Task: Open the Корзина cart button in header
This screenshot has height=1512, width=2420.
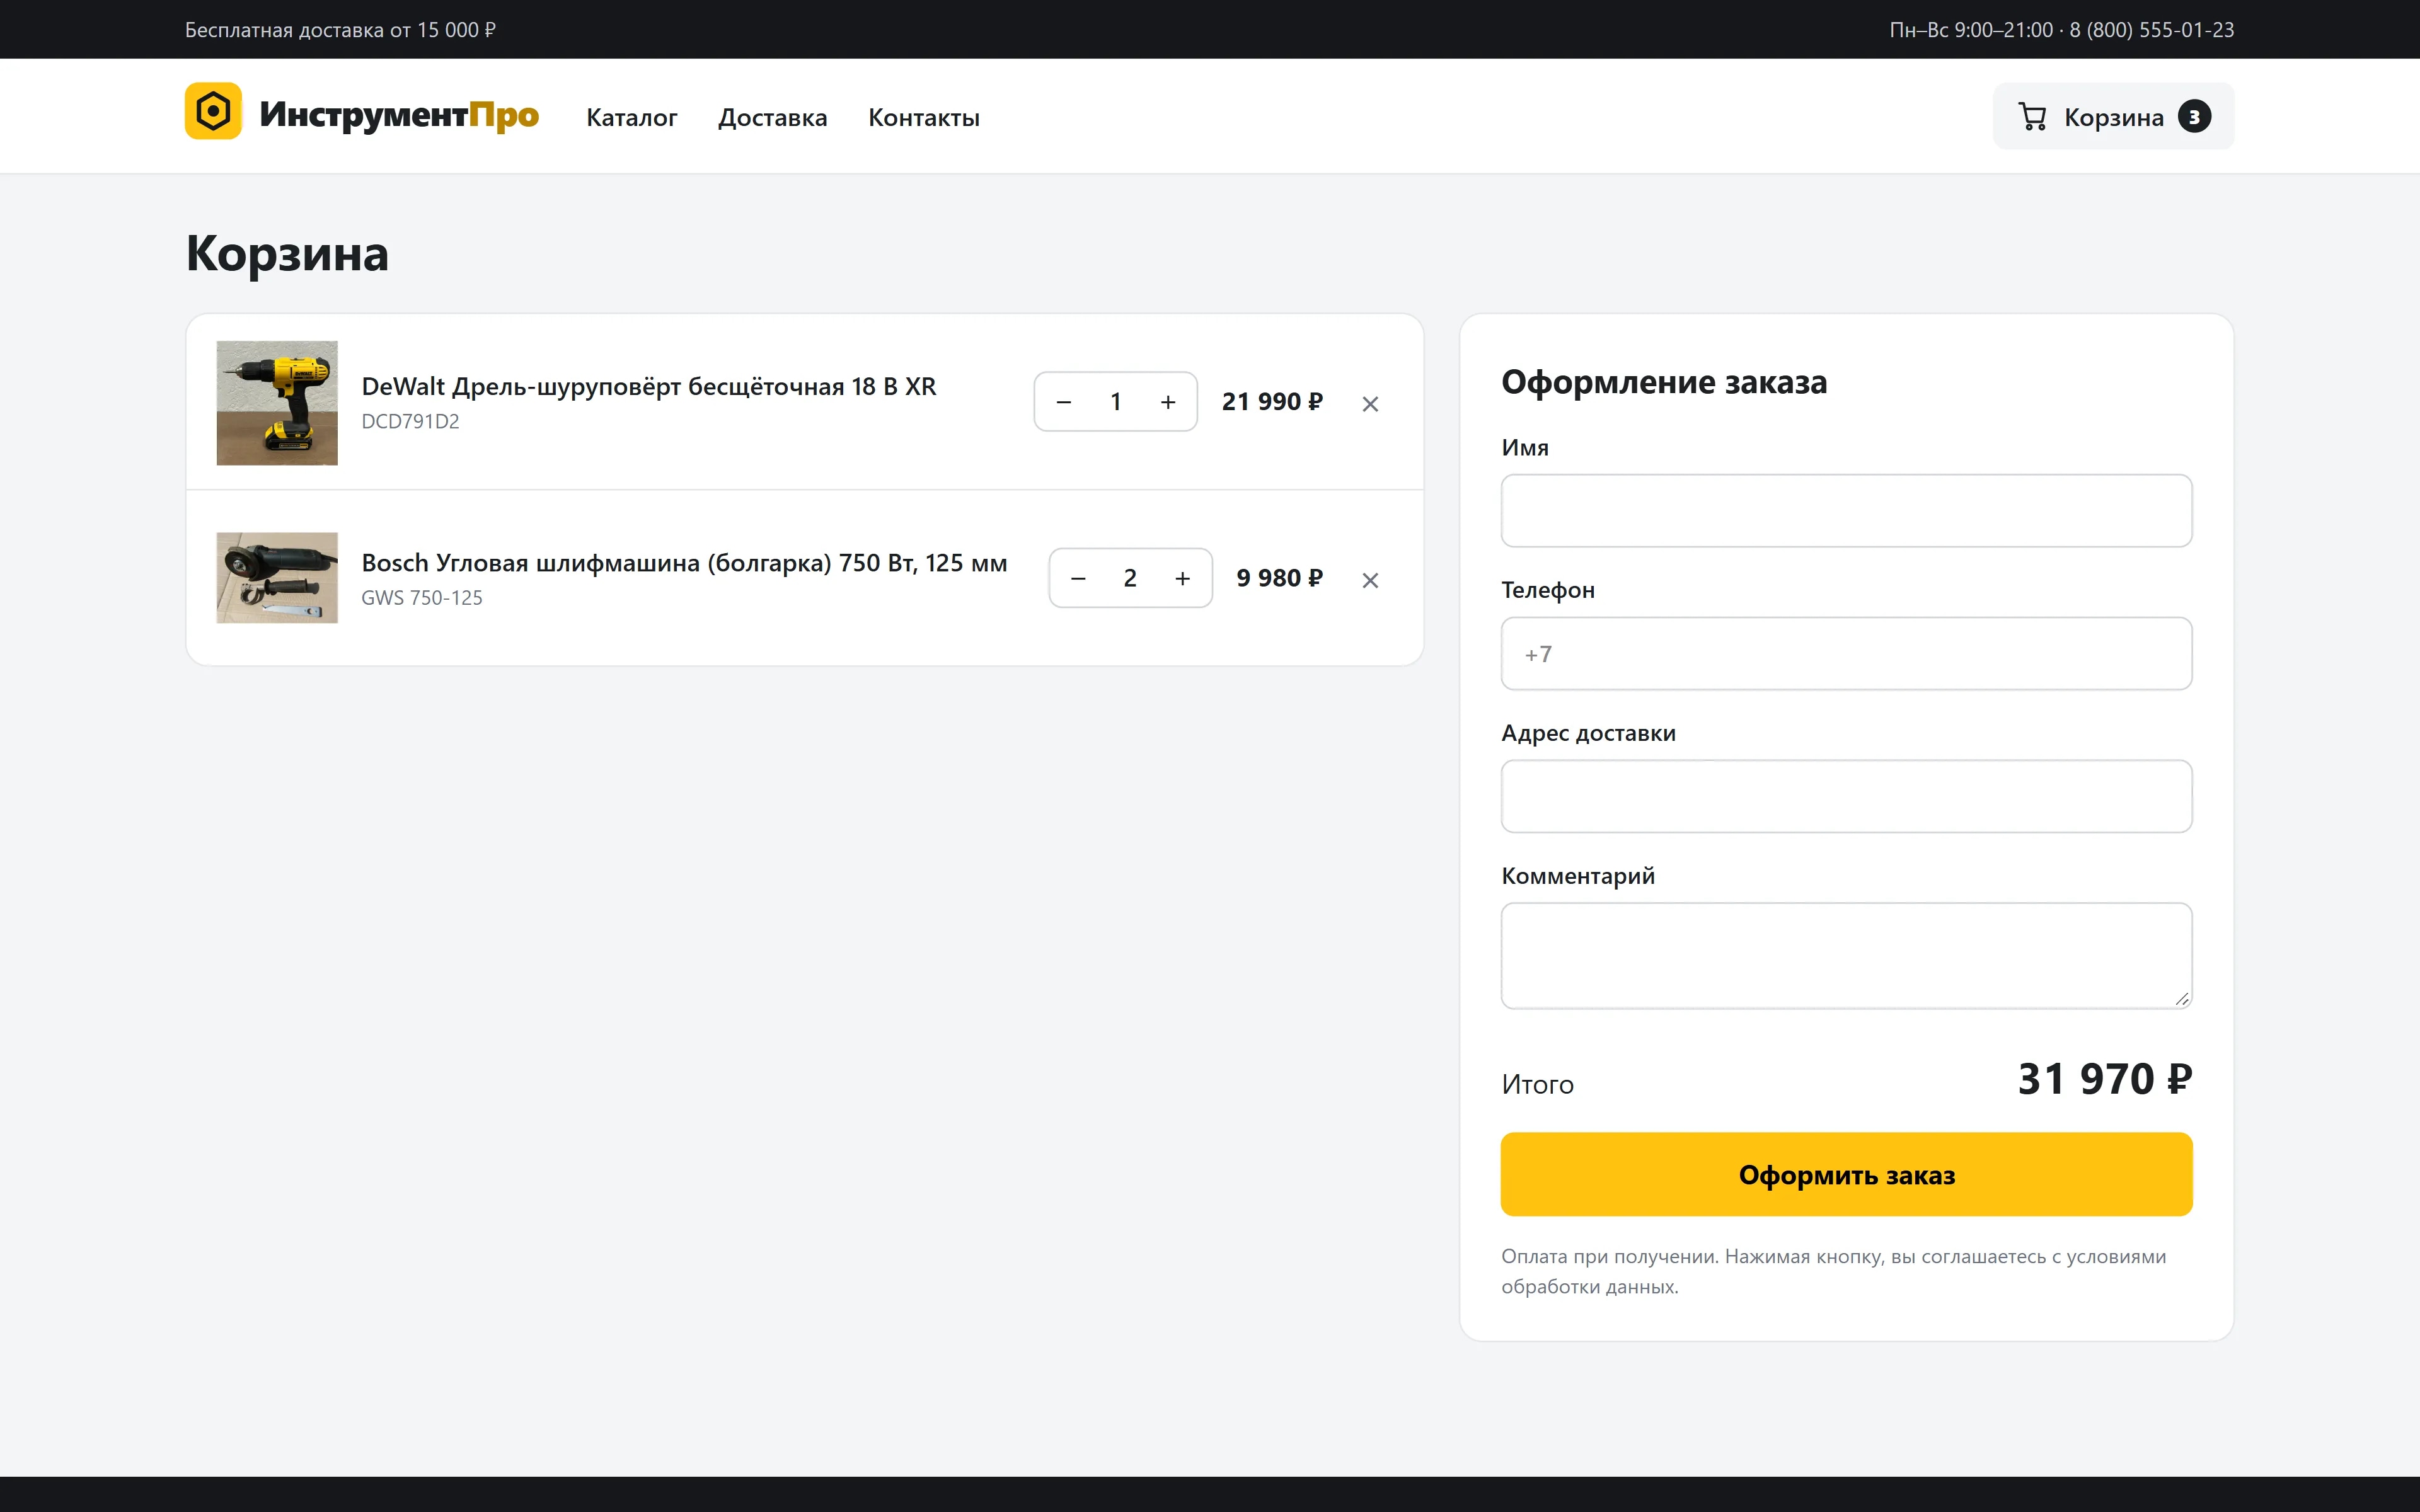Action: point(2112,116)
